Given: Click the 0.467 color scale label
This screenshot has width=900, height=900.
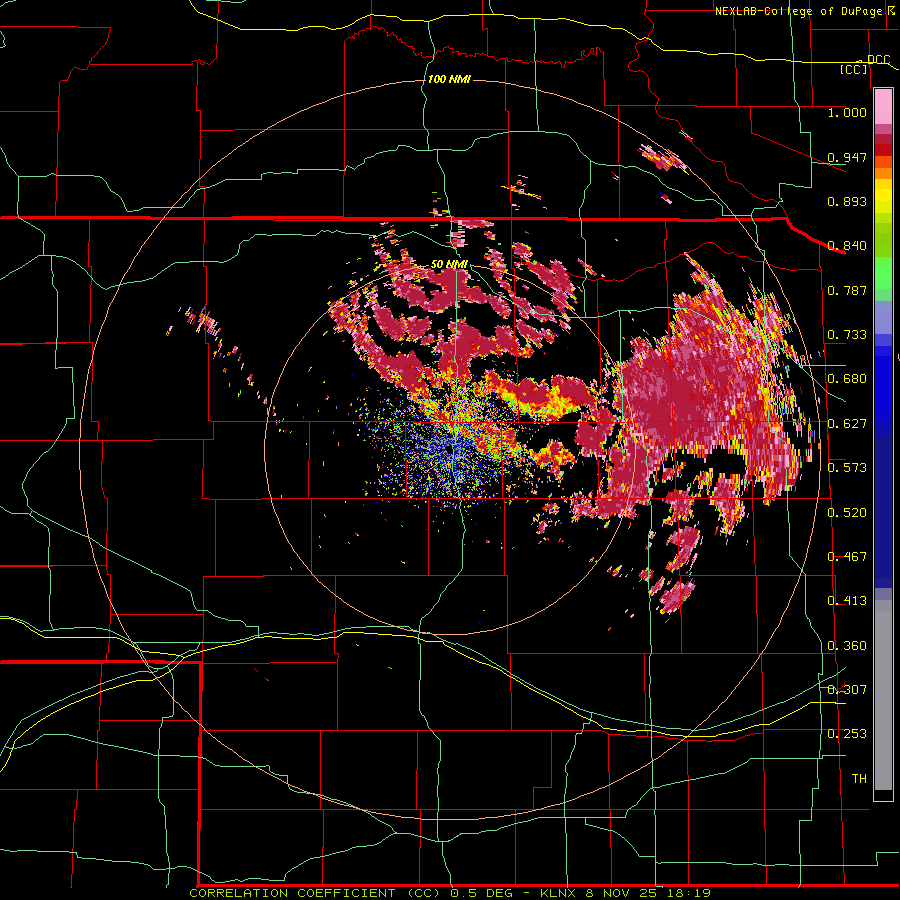Looking at the screenshot, I should tap(847, 557).
